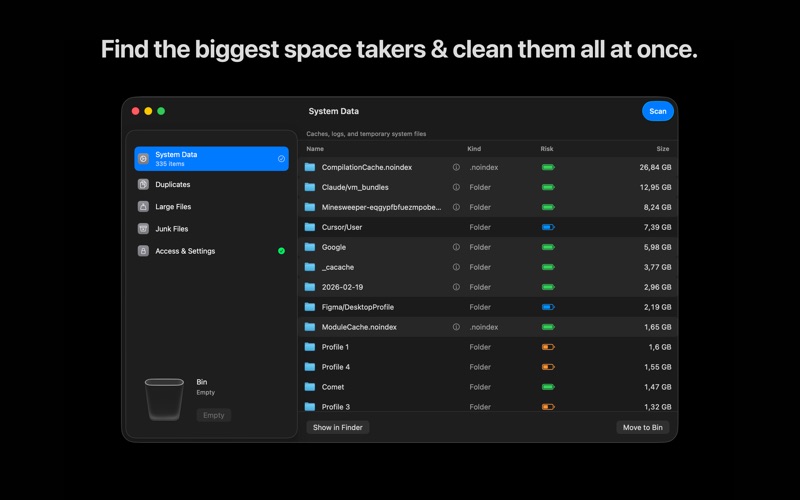Click folder icon of Comet row

pos(310,387)
